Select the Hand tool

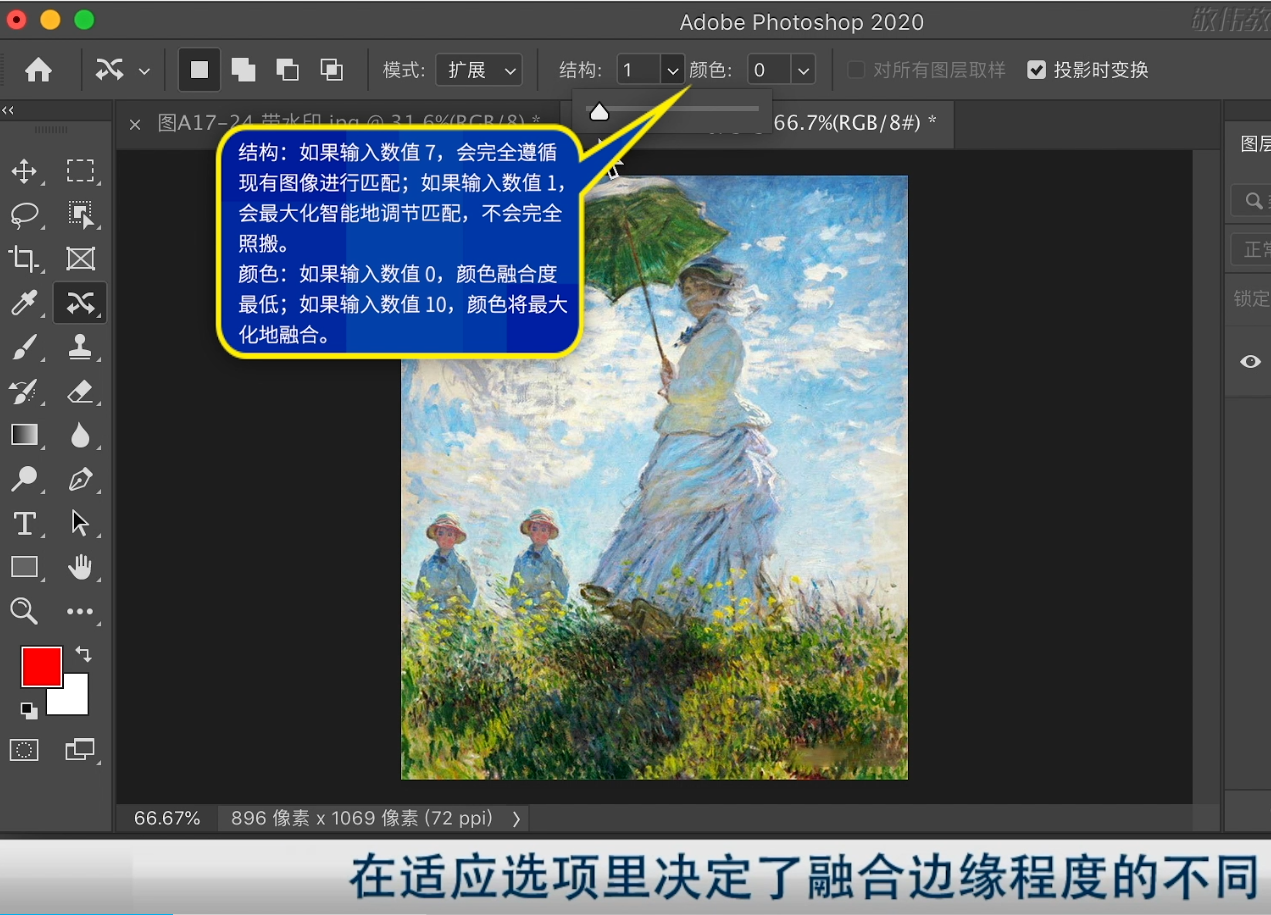(80, 567)
